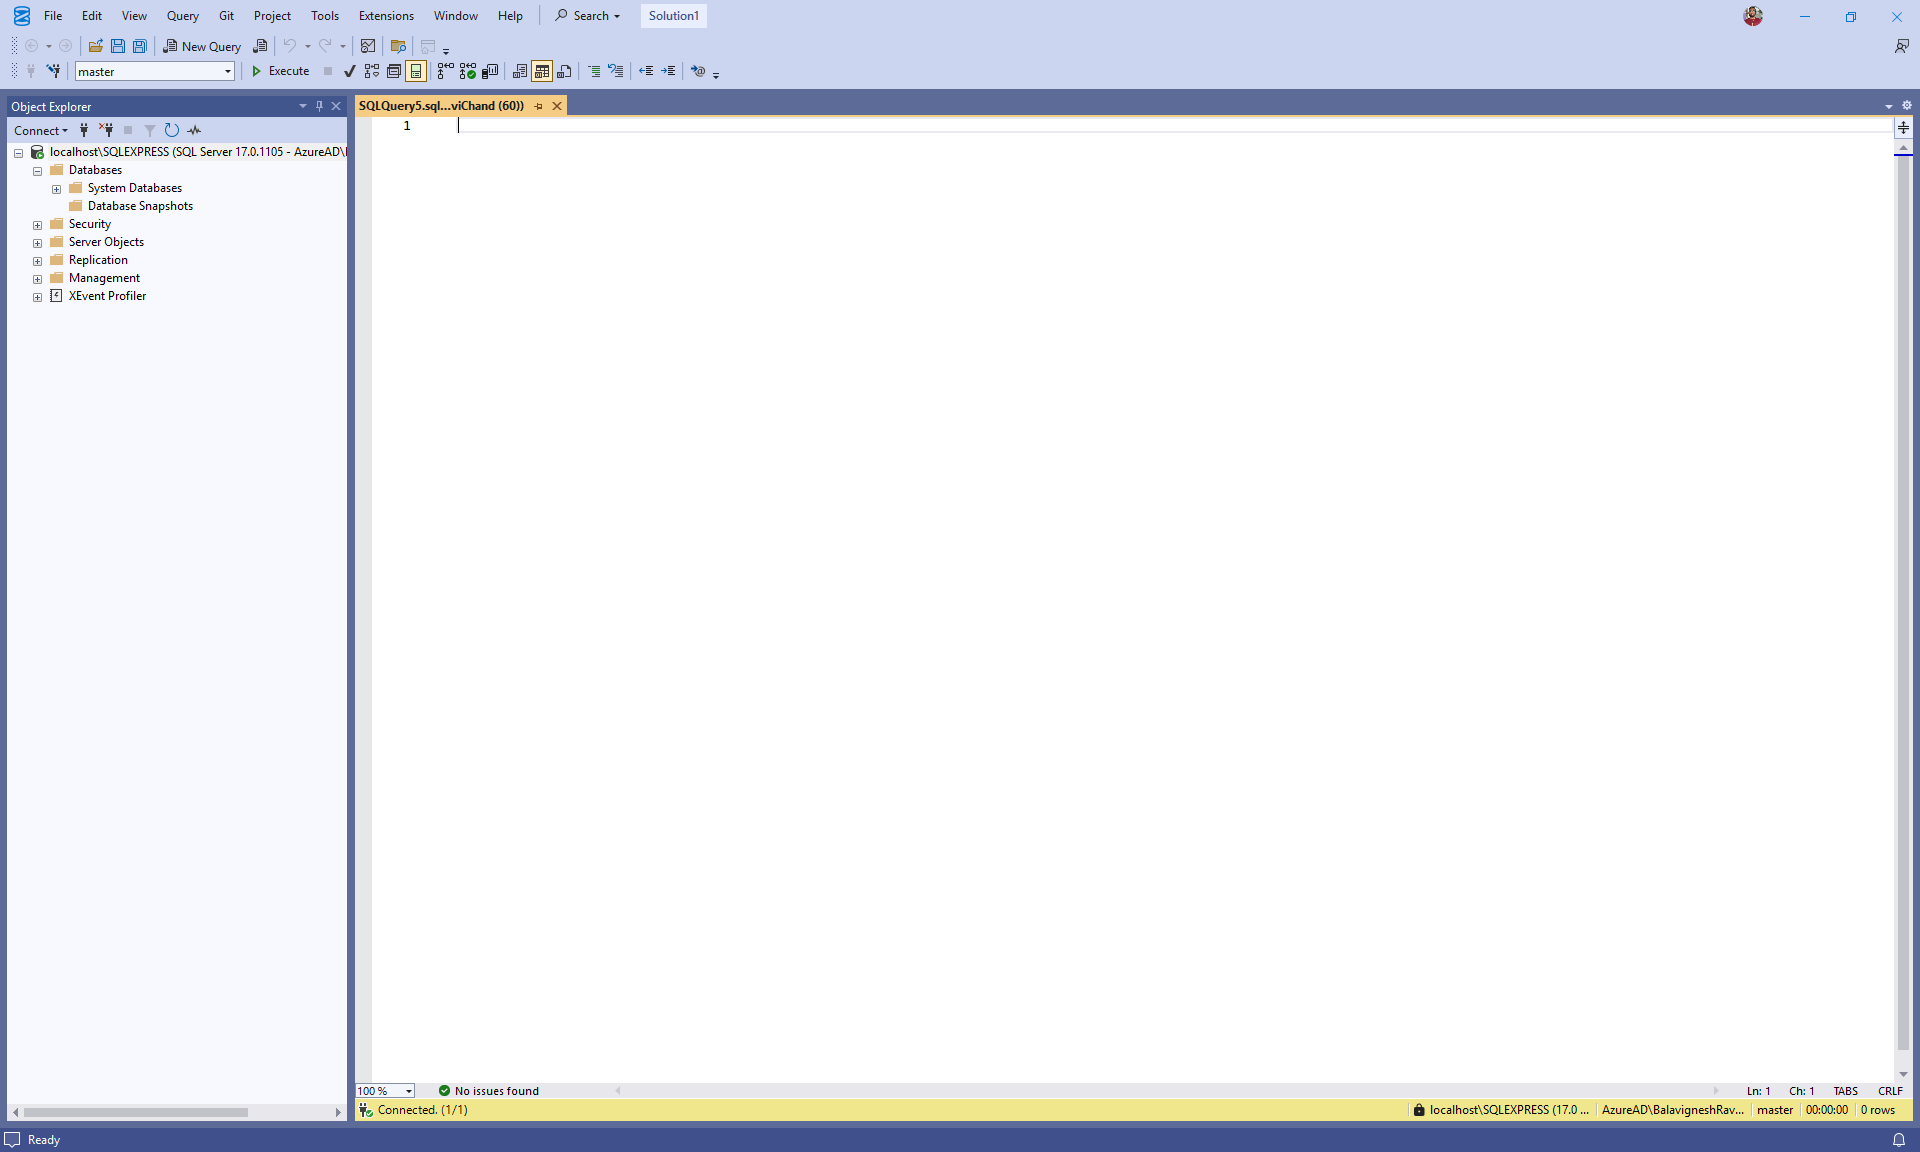Viewport: 1920px width, 1152px height.
Task: Toggle Include Live Query Statistics
Action: (x=468, y=71)
